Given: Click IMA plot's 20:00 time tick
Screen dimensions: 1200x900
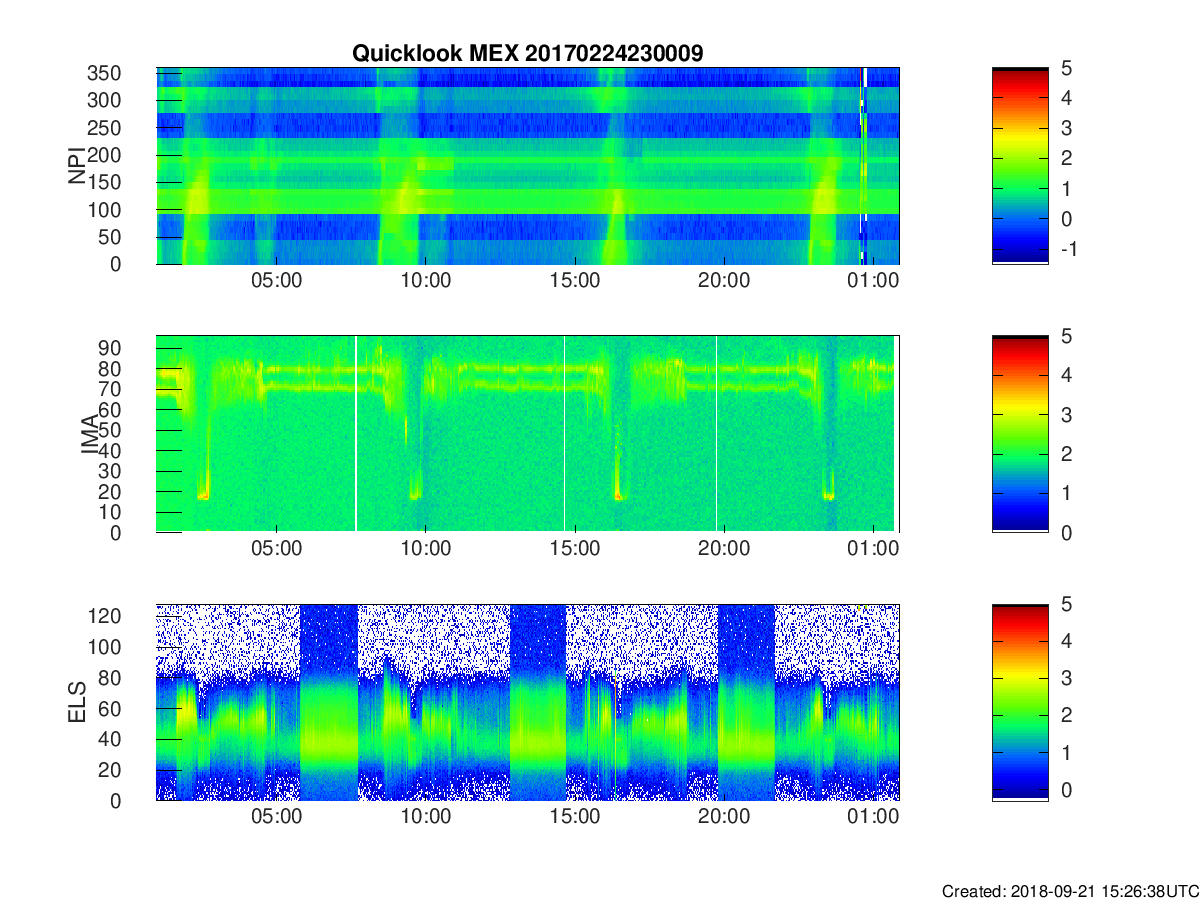Looking at the screenshot, I should (x=724, y=549).
